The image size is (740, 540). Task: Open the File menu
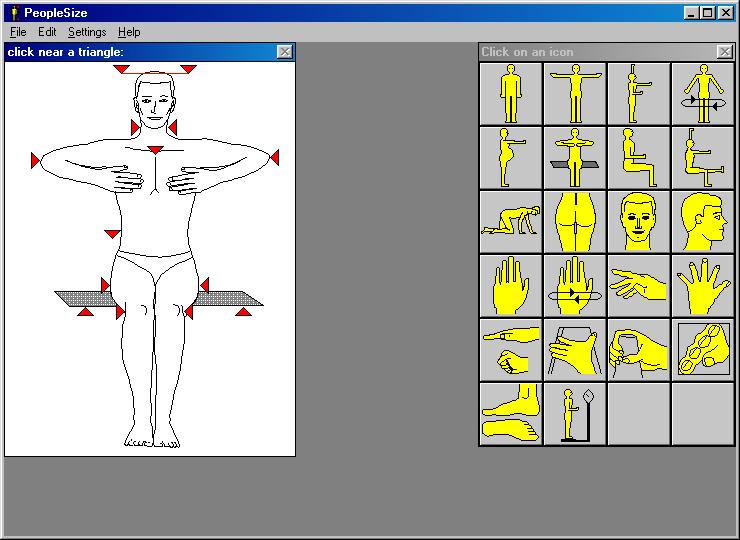click(x=18, y=32)
